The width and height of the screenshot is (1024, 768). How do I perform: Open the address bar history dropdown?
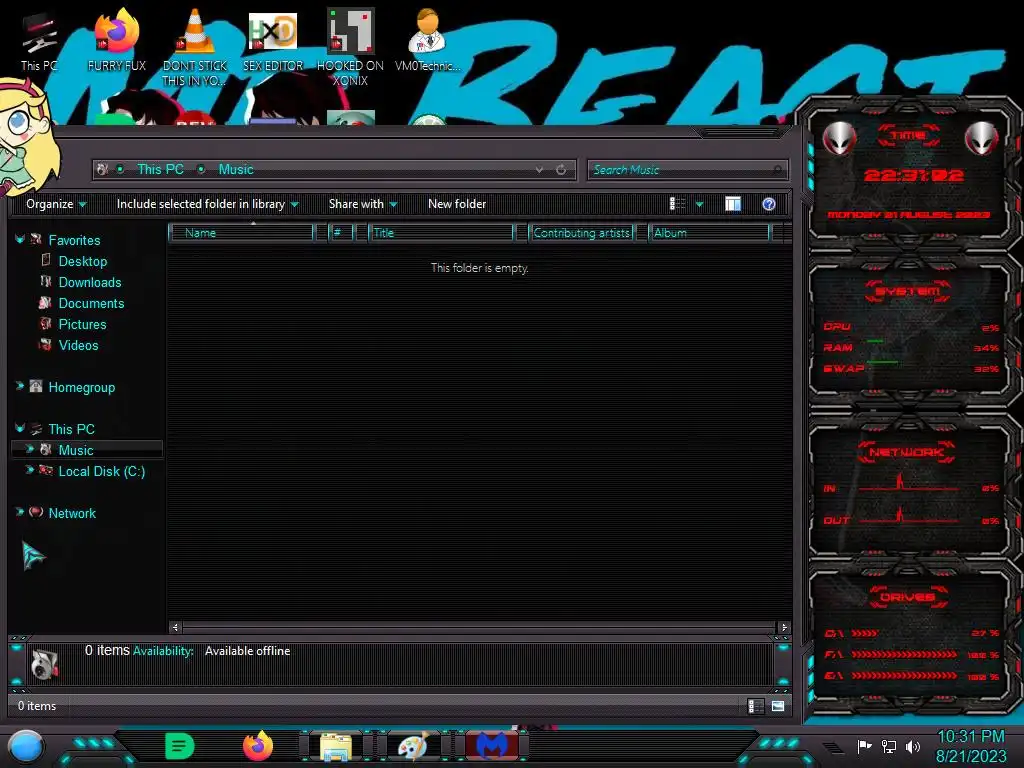[x=539, y=170]
